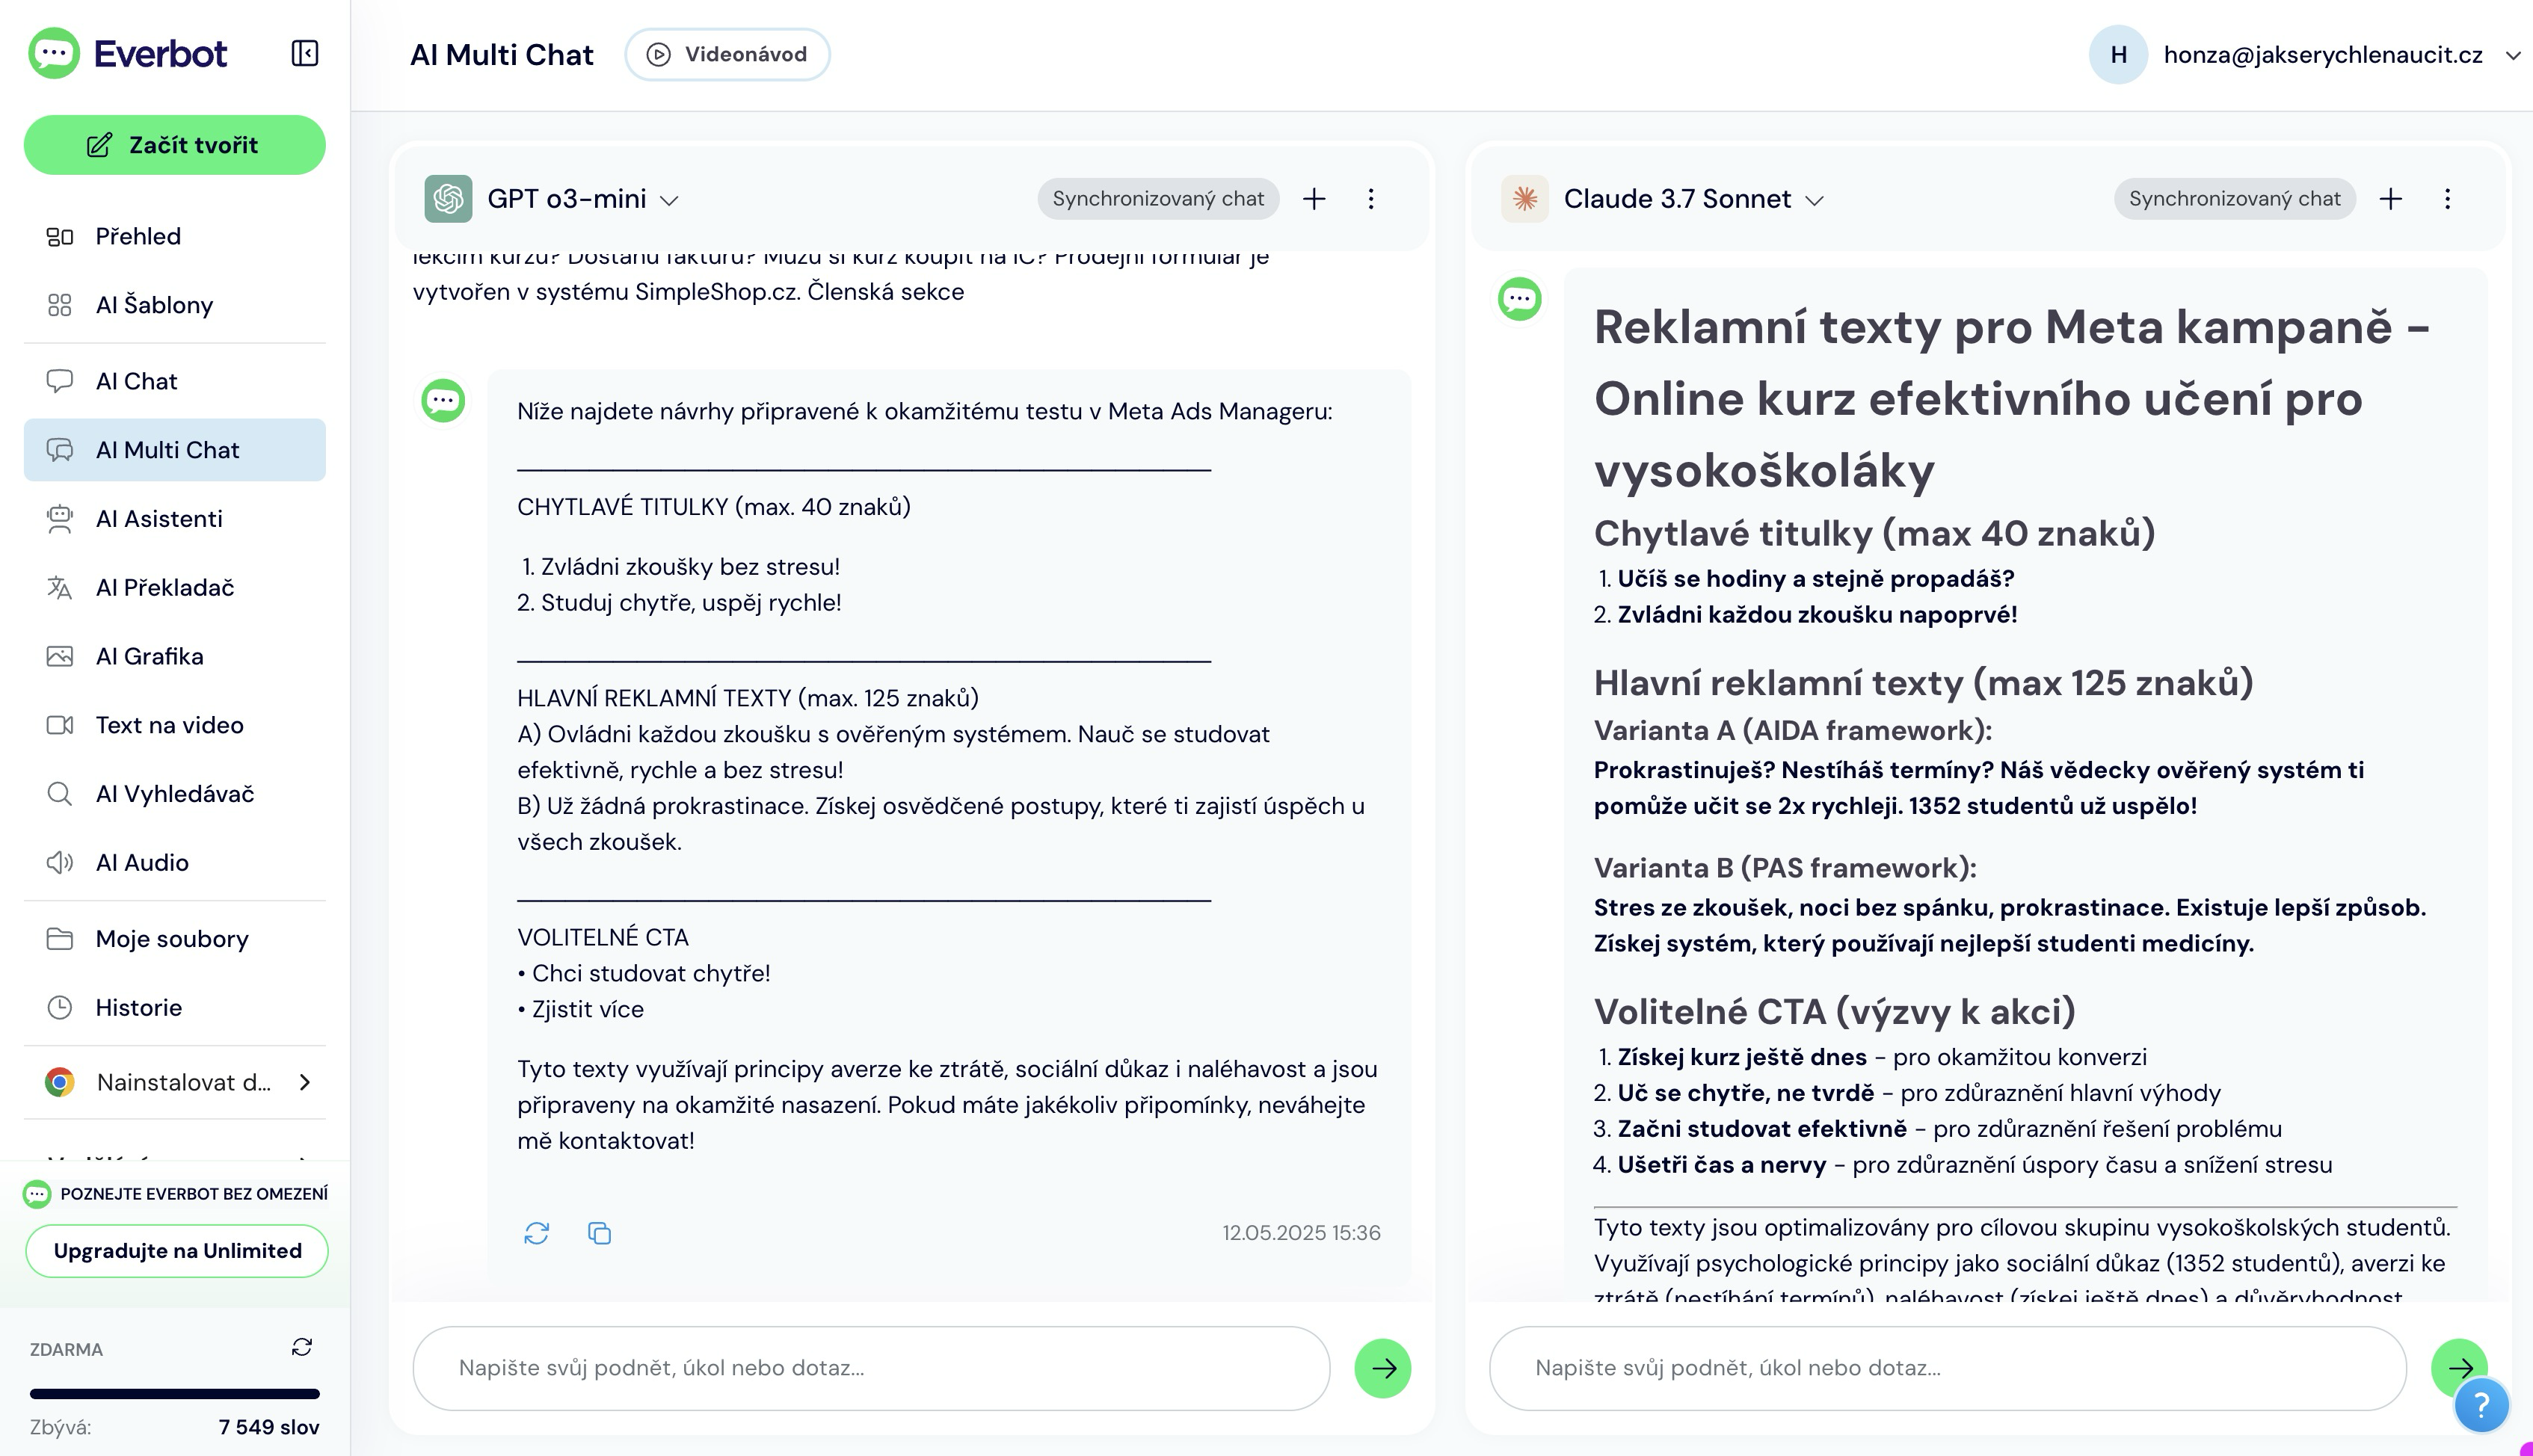
Task: Add a new chat in Claude panel
Action: 2390,199
